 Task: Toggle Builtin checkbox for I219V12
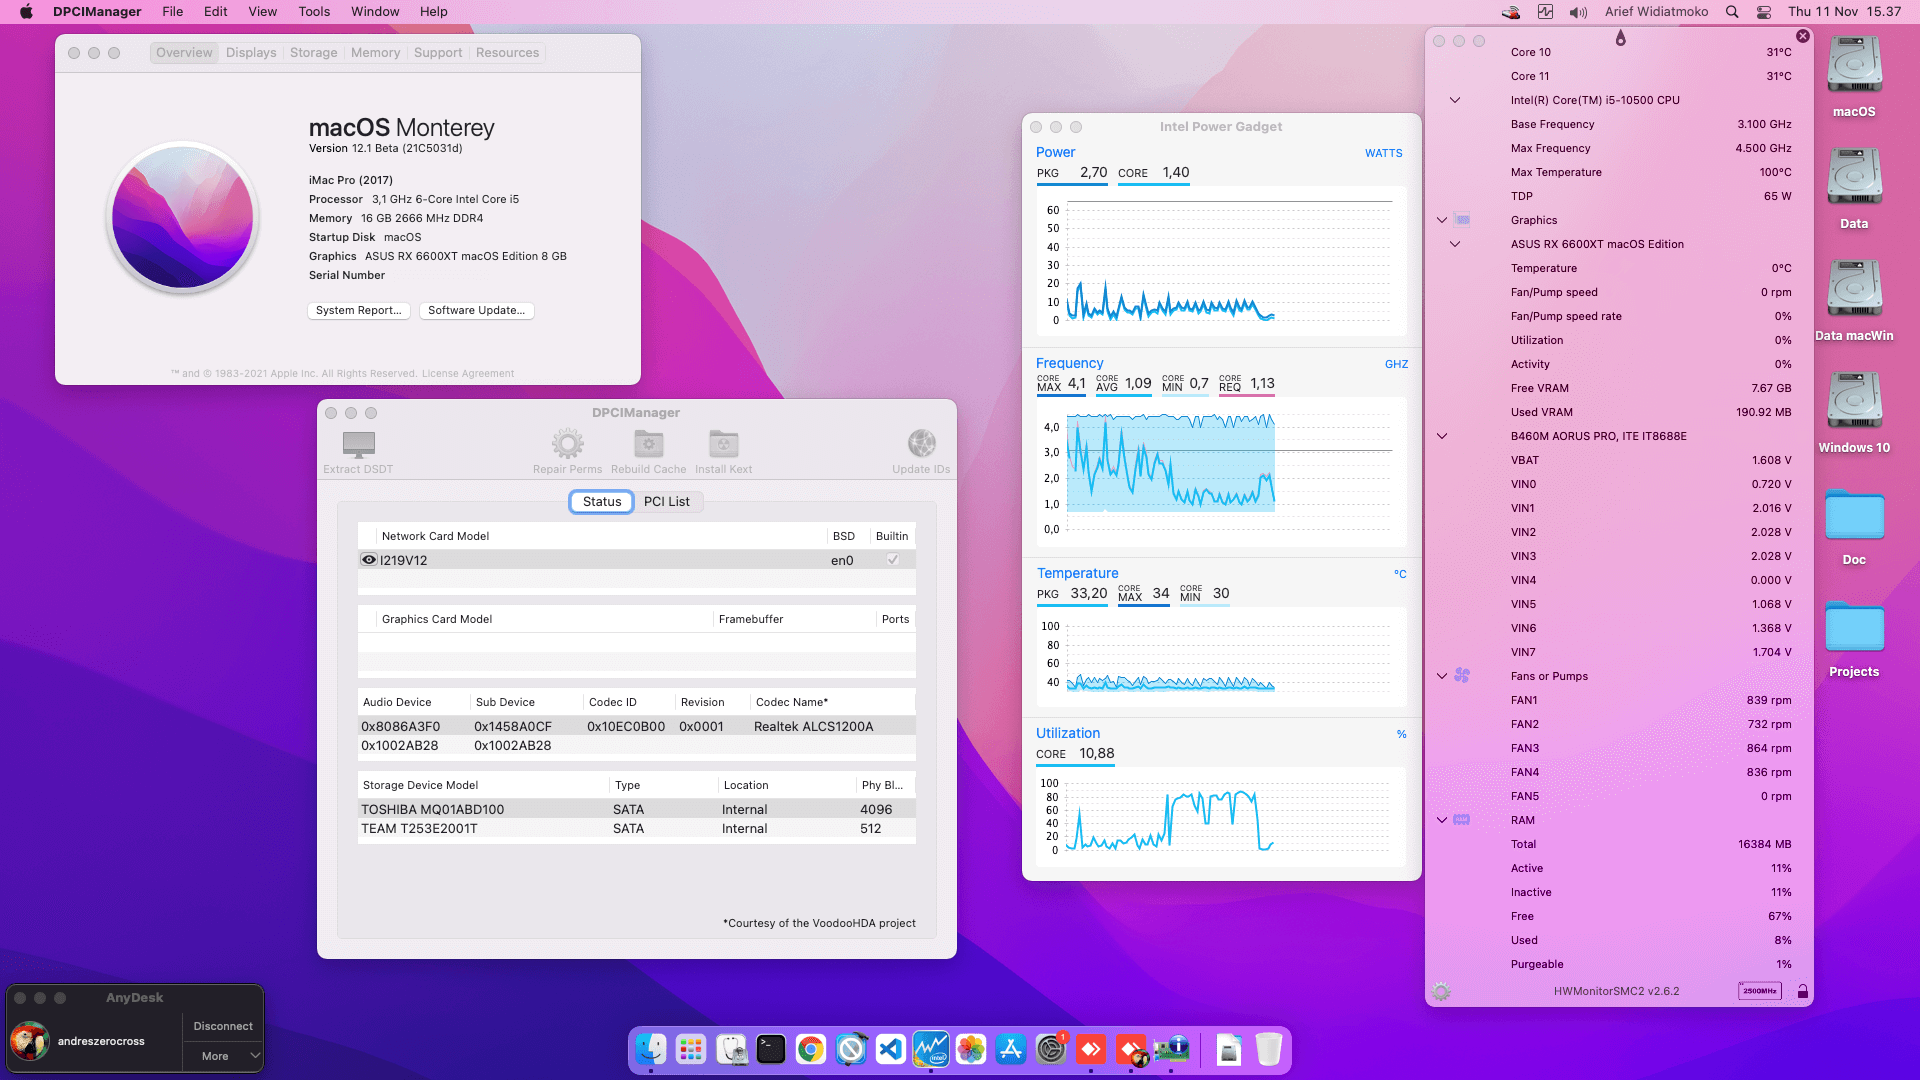(x=892, y=560)
